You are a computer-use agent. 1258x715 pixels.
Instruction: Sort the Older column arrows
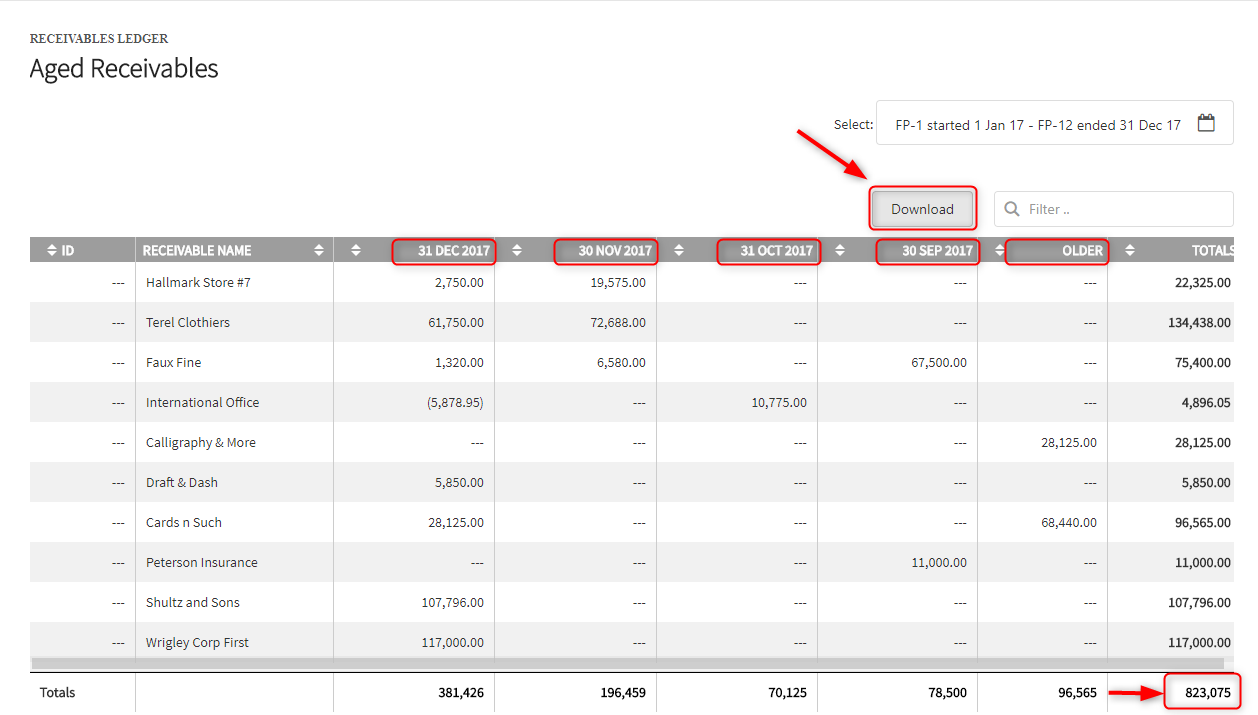tap(1000, 250)
